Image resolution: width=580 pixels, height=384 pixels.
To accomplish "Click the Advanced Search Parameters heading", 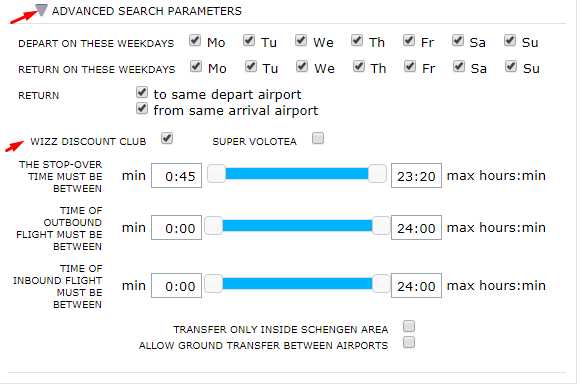I will click(146, 11).
